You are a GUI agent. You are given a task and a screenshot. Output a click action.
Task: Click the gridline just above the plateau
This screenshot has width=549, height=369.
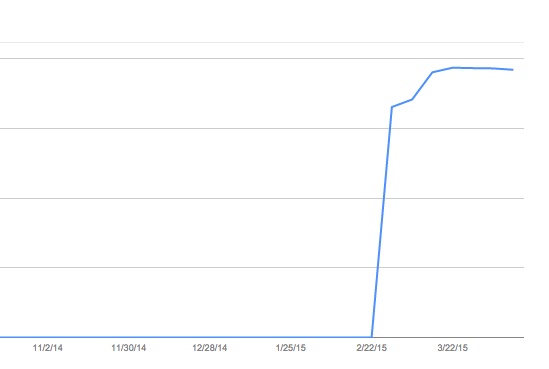coord(262,58)
